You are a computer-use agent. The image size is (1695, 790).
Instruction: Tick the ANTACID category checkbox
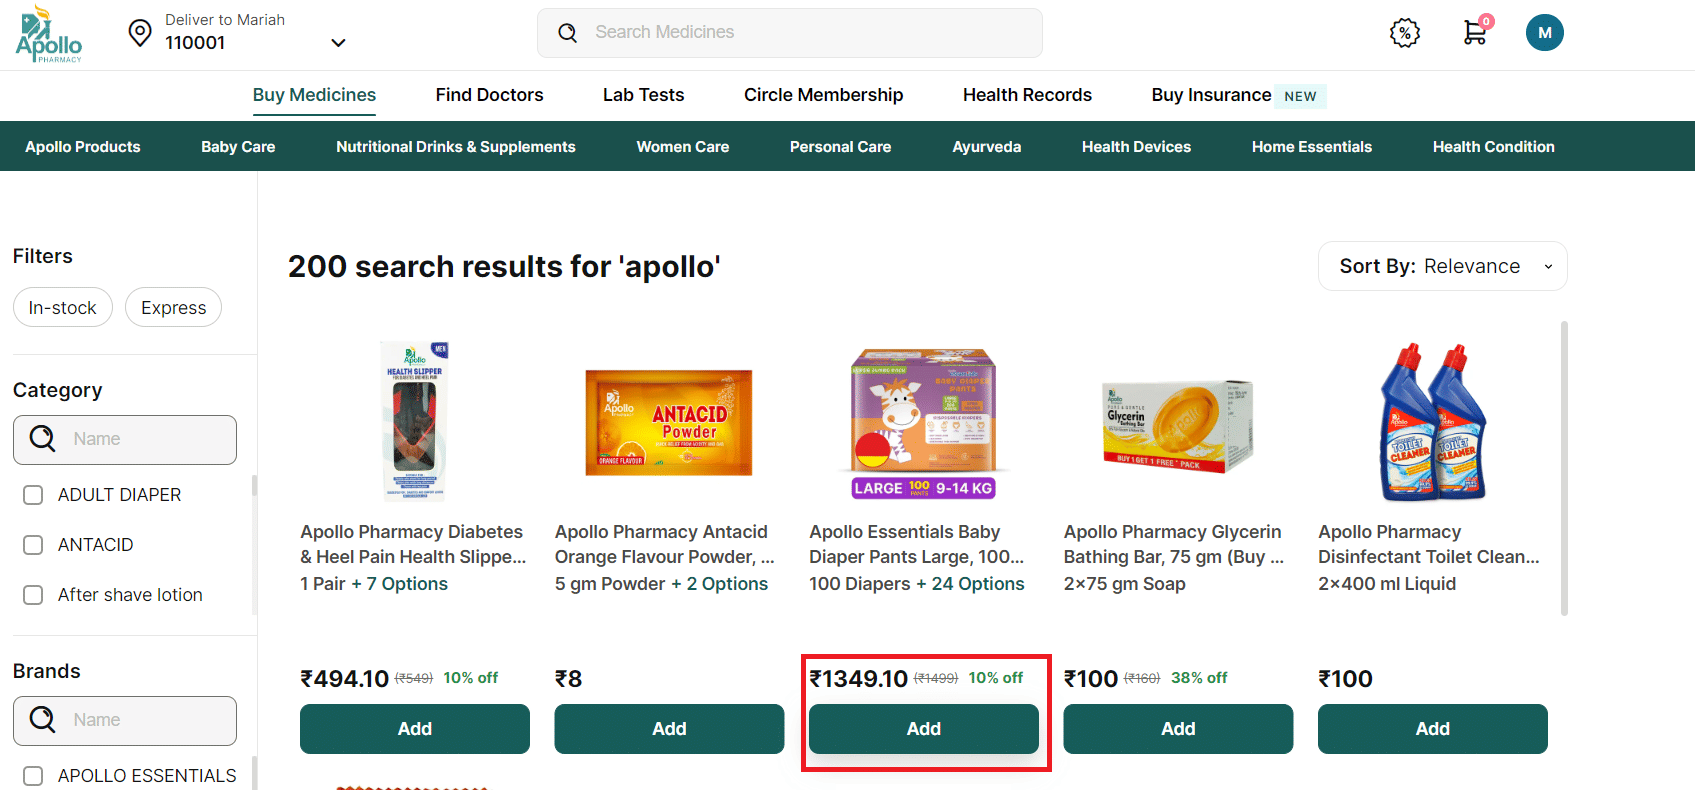pyautogui.click(x=33, y=545)
